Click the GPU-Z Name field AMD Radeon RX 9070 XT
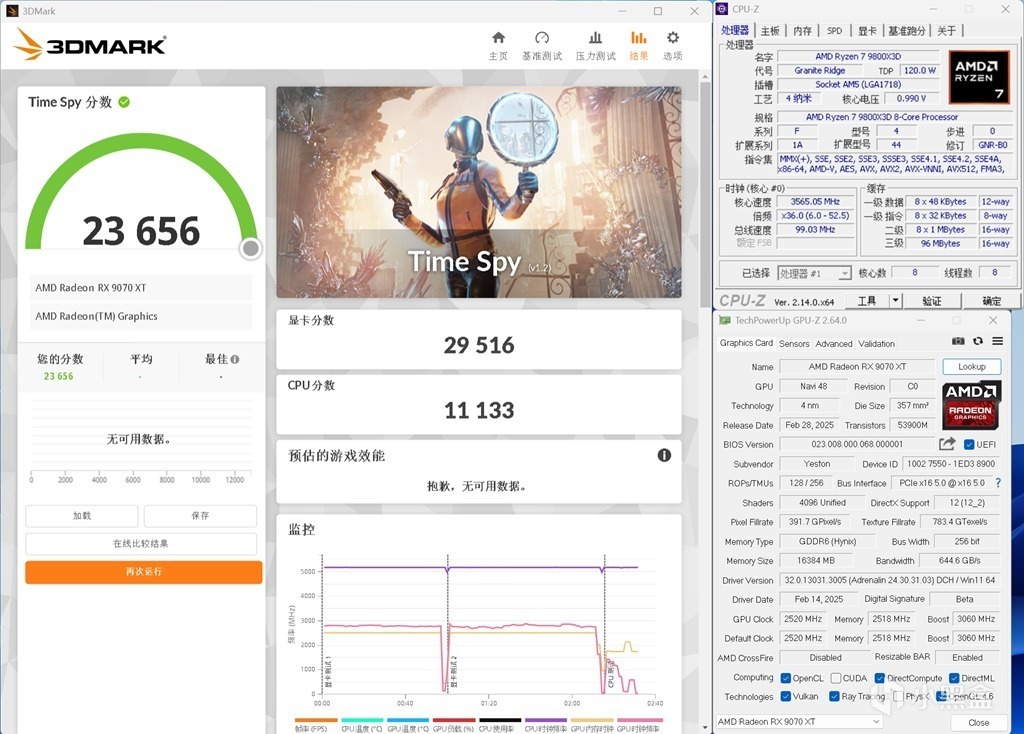This screenshot has height=734, width=1024. coord(857,367)
